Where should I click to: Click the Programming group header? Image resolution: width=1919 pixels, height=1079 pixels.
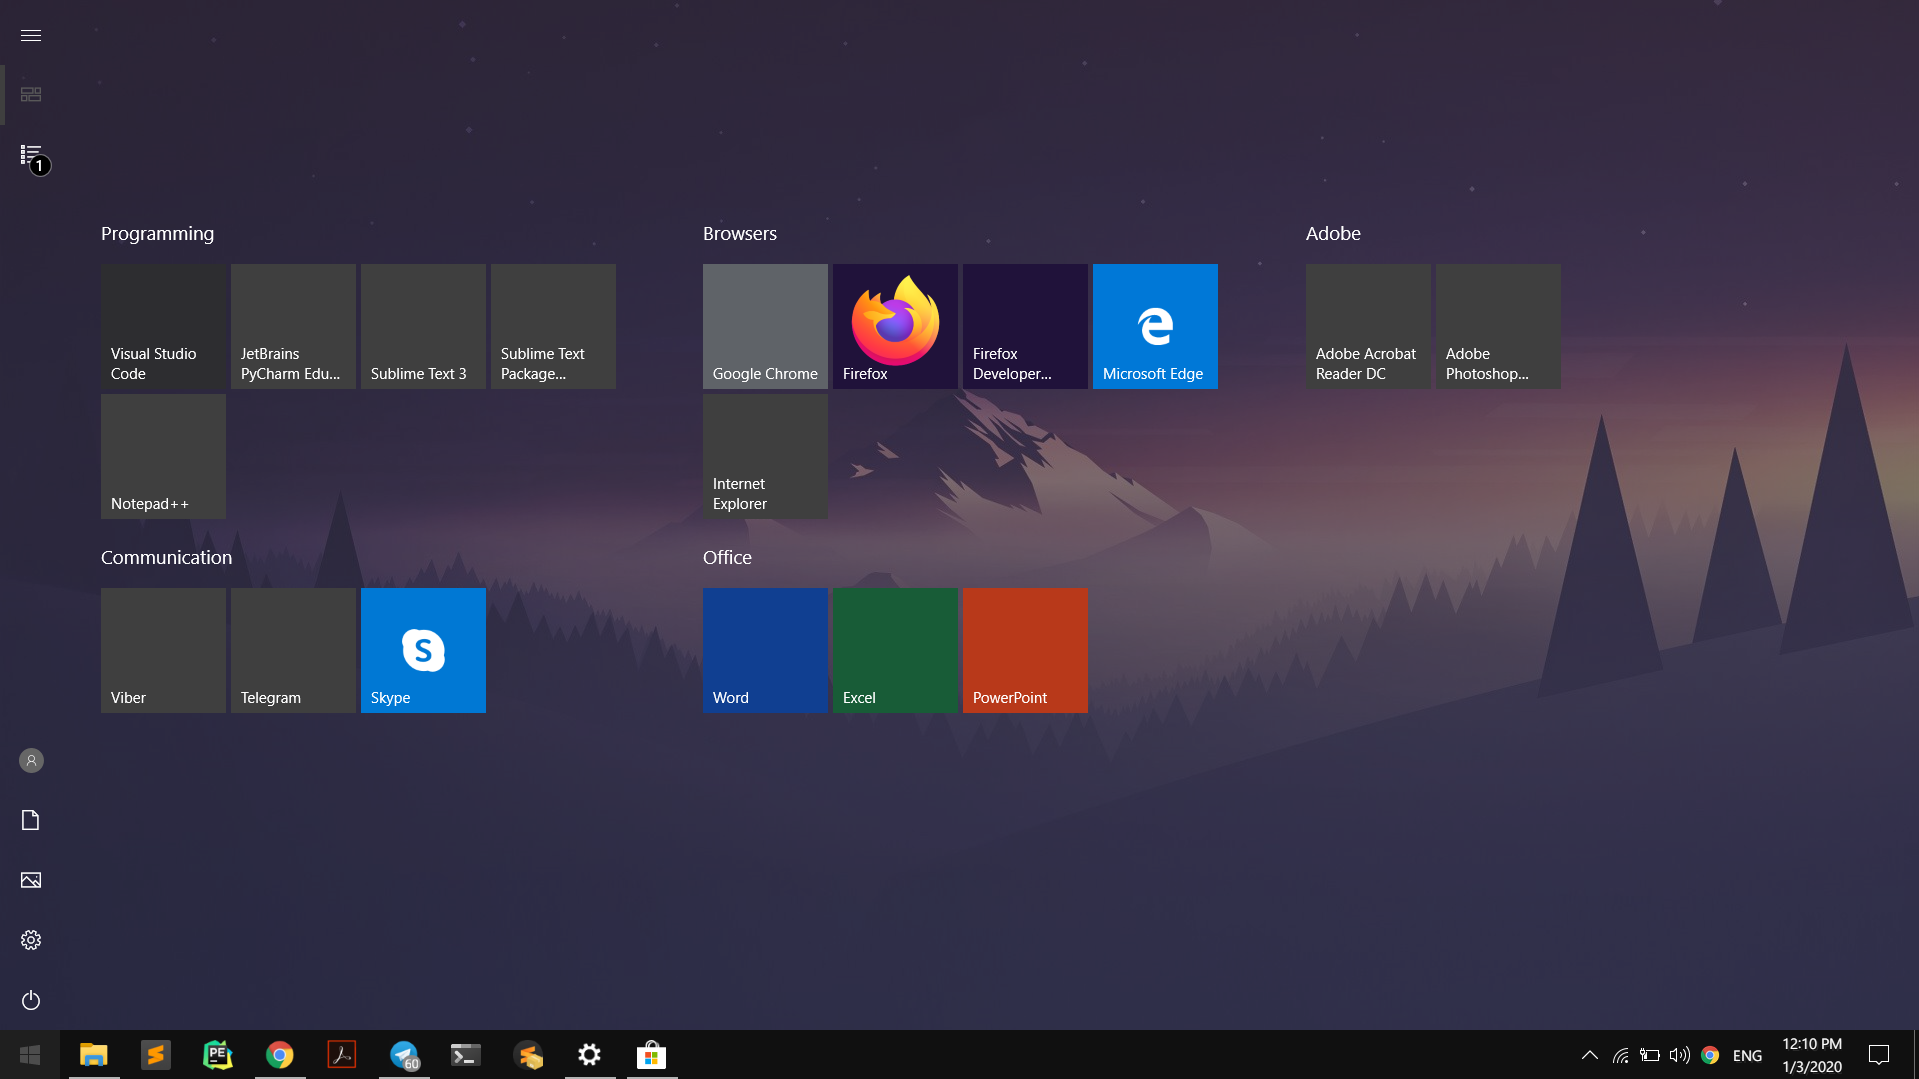(x=157, y=234)
